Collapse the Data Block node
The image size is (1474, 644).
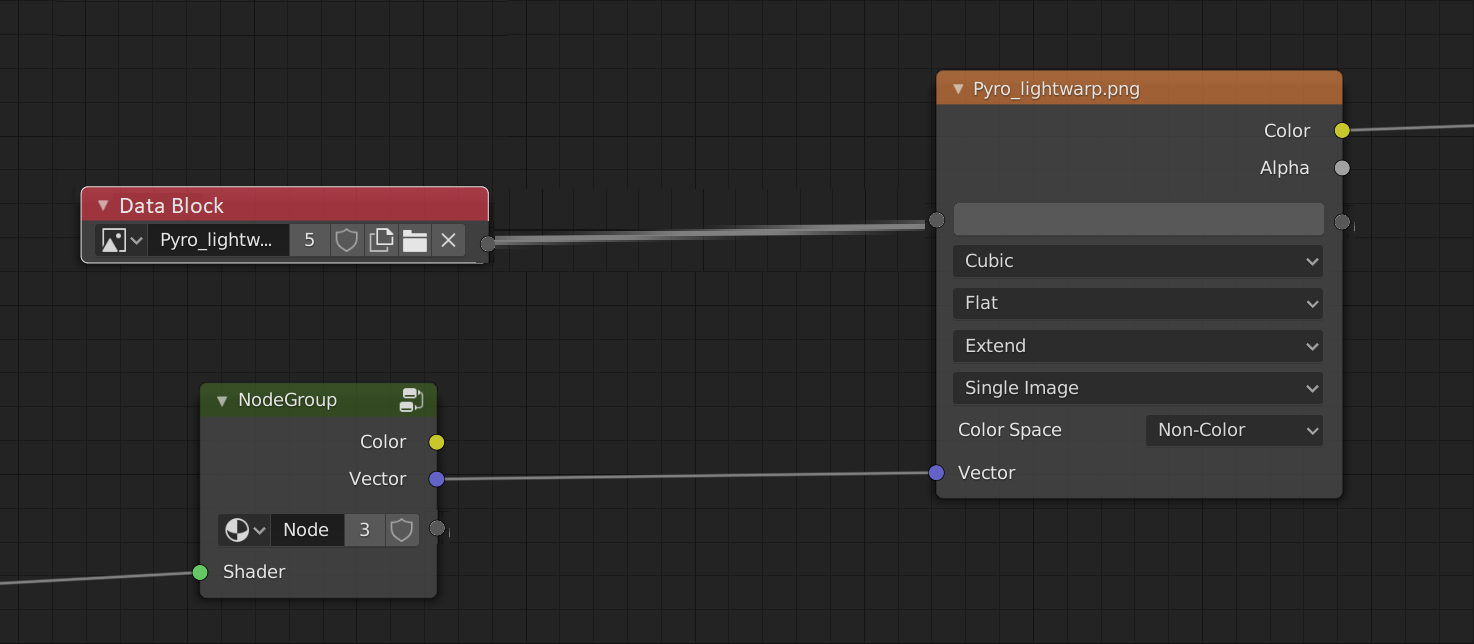point(103,206)
